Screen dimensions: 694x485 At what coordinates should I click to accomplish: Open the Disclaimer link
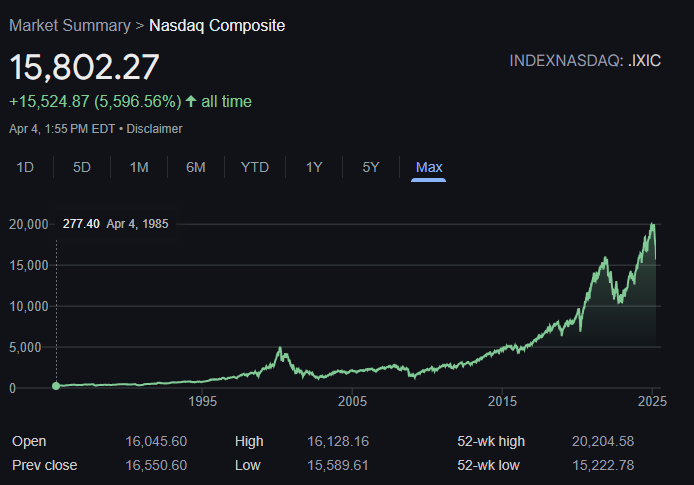coord(154,129)
